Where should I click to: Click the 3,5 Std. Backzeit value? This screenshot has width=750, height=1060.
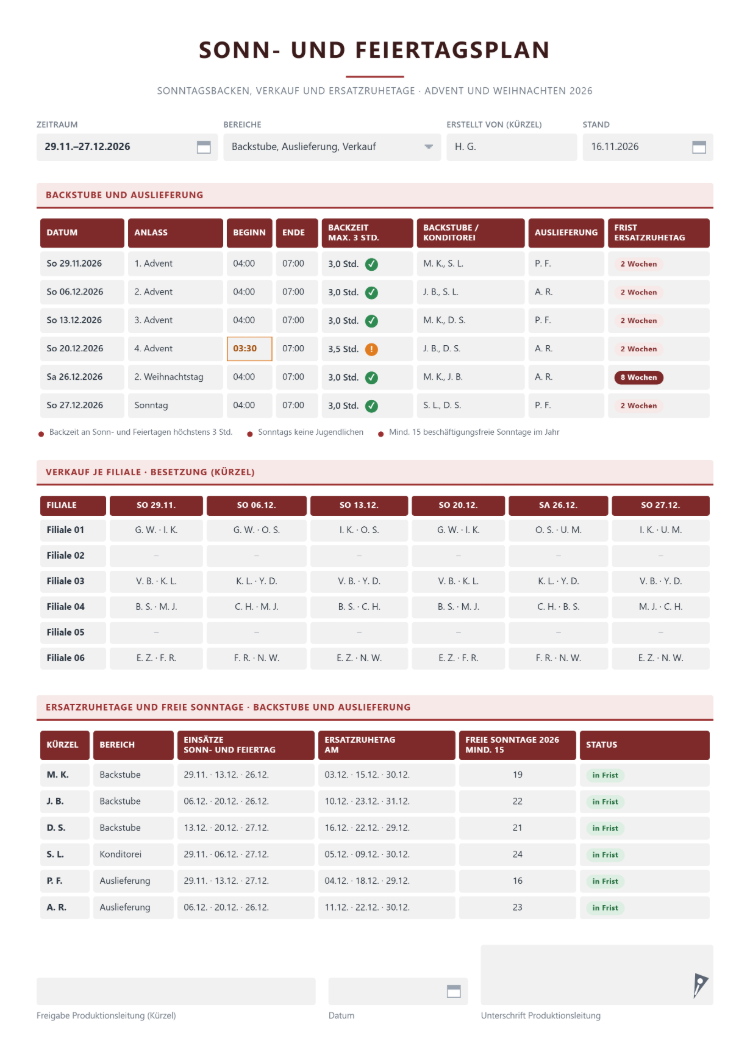click(x=343, y=350)
